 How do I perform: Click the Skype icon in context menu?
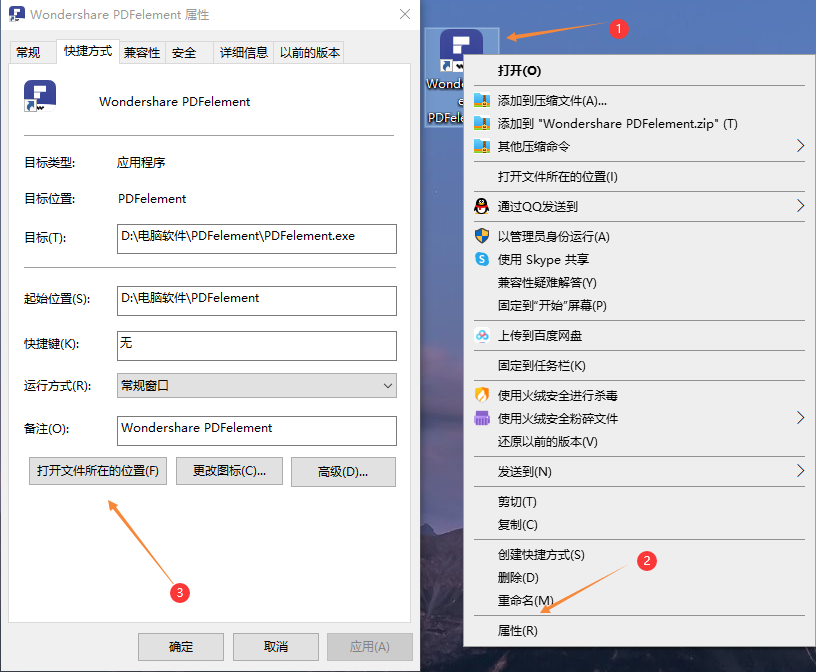(x=482, y=259)
